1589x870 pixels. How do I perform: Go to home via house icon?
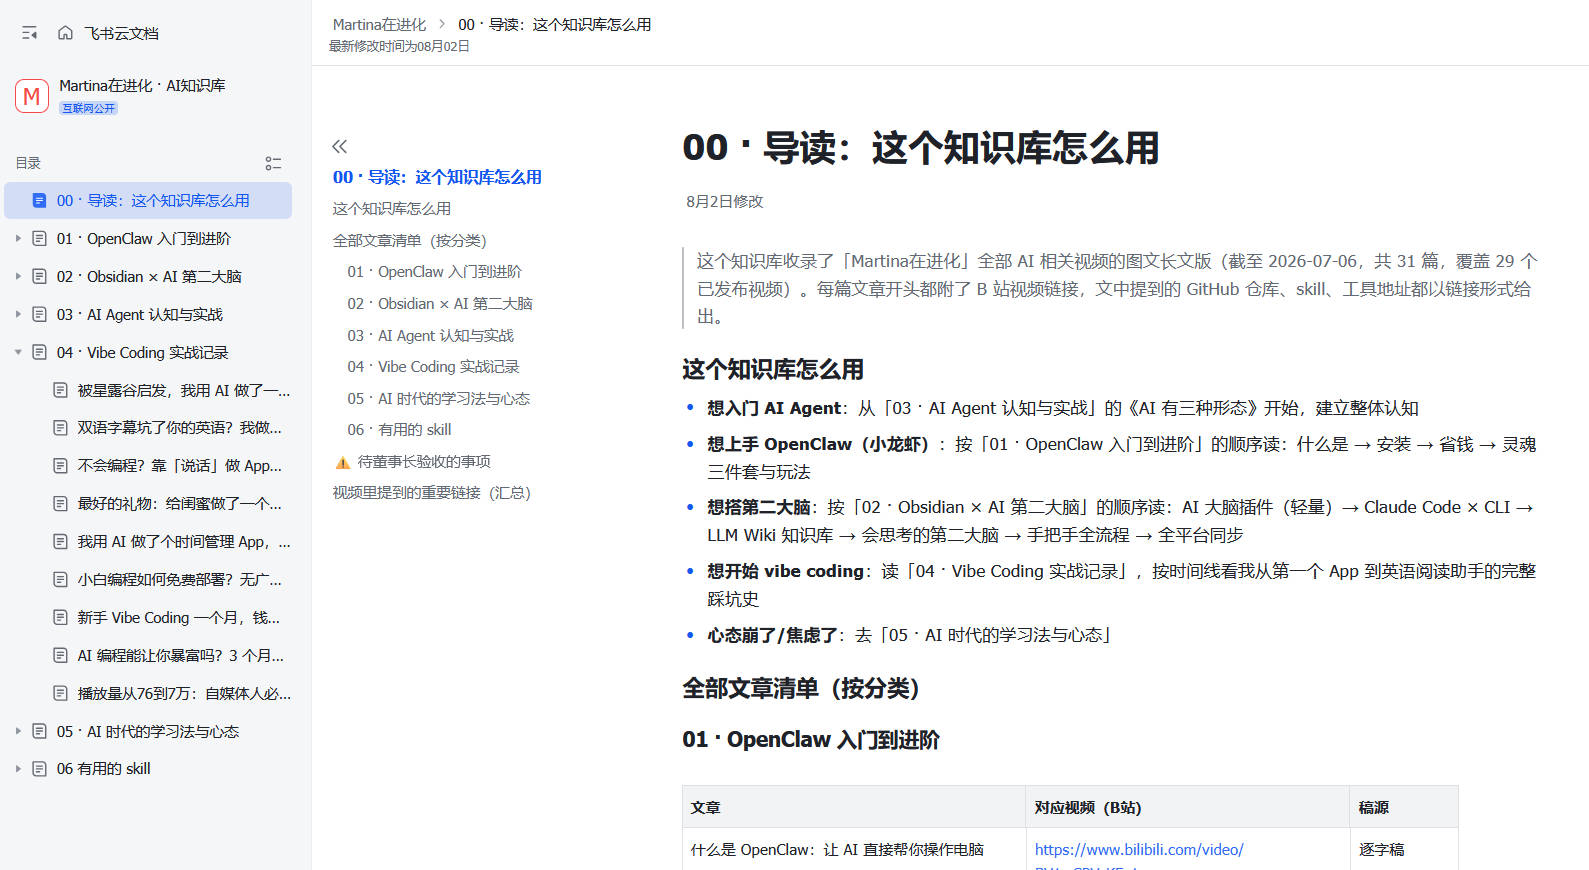point(65,33)
